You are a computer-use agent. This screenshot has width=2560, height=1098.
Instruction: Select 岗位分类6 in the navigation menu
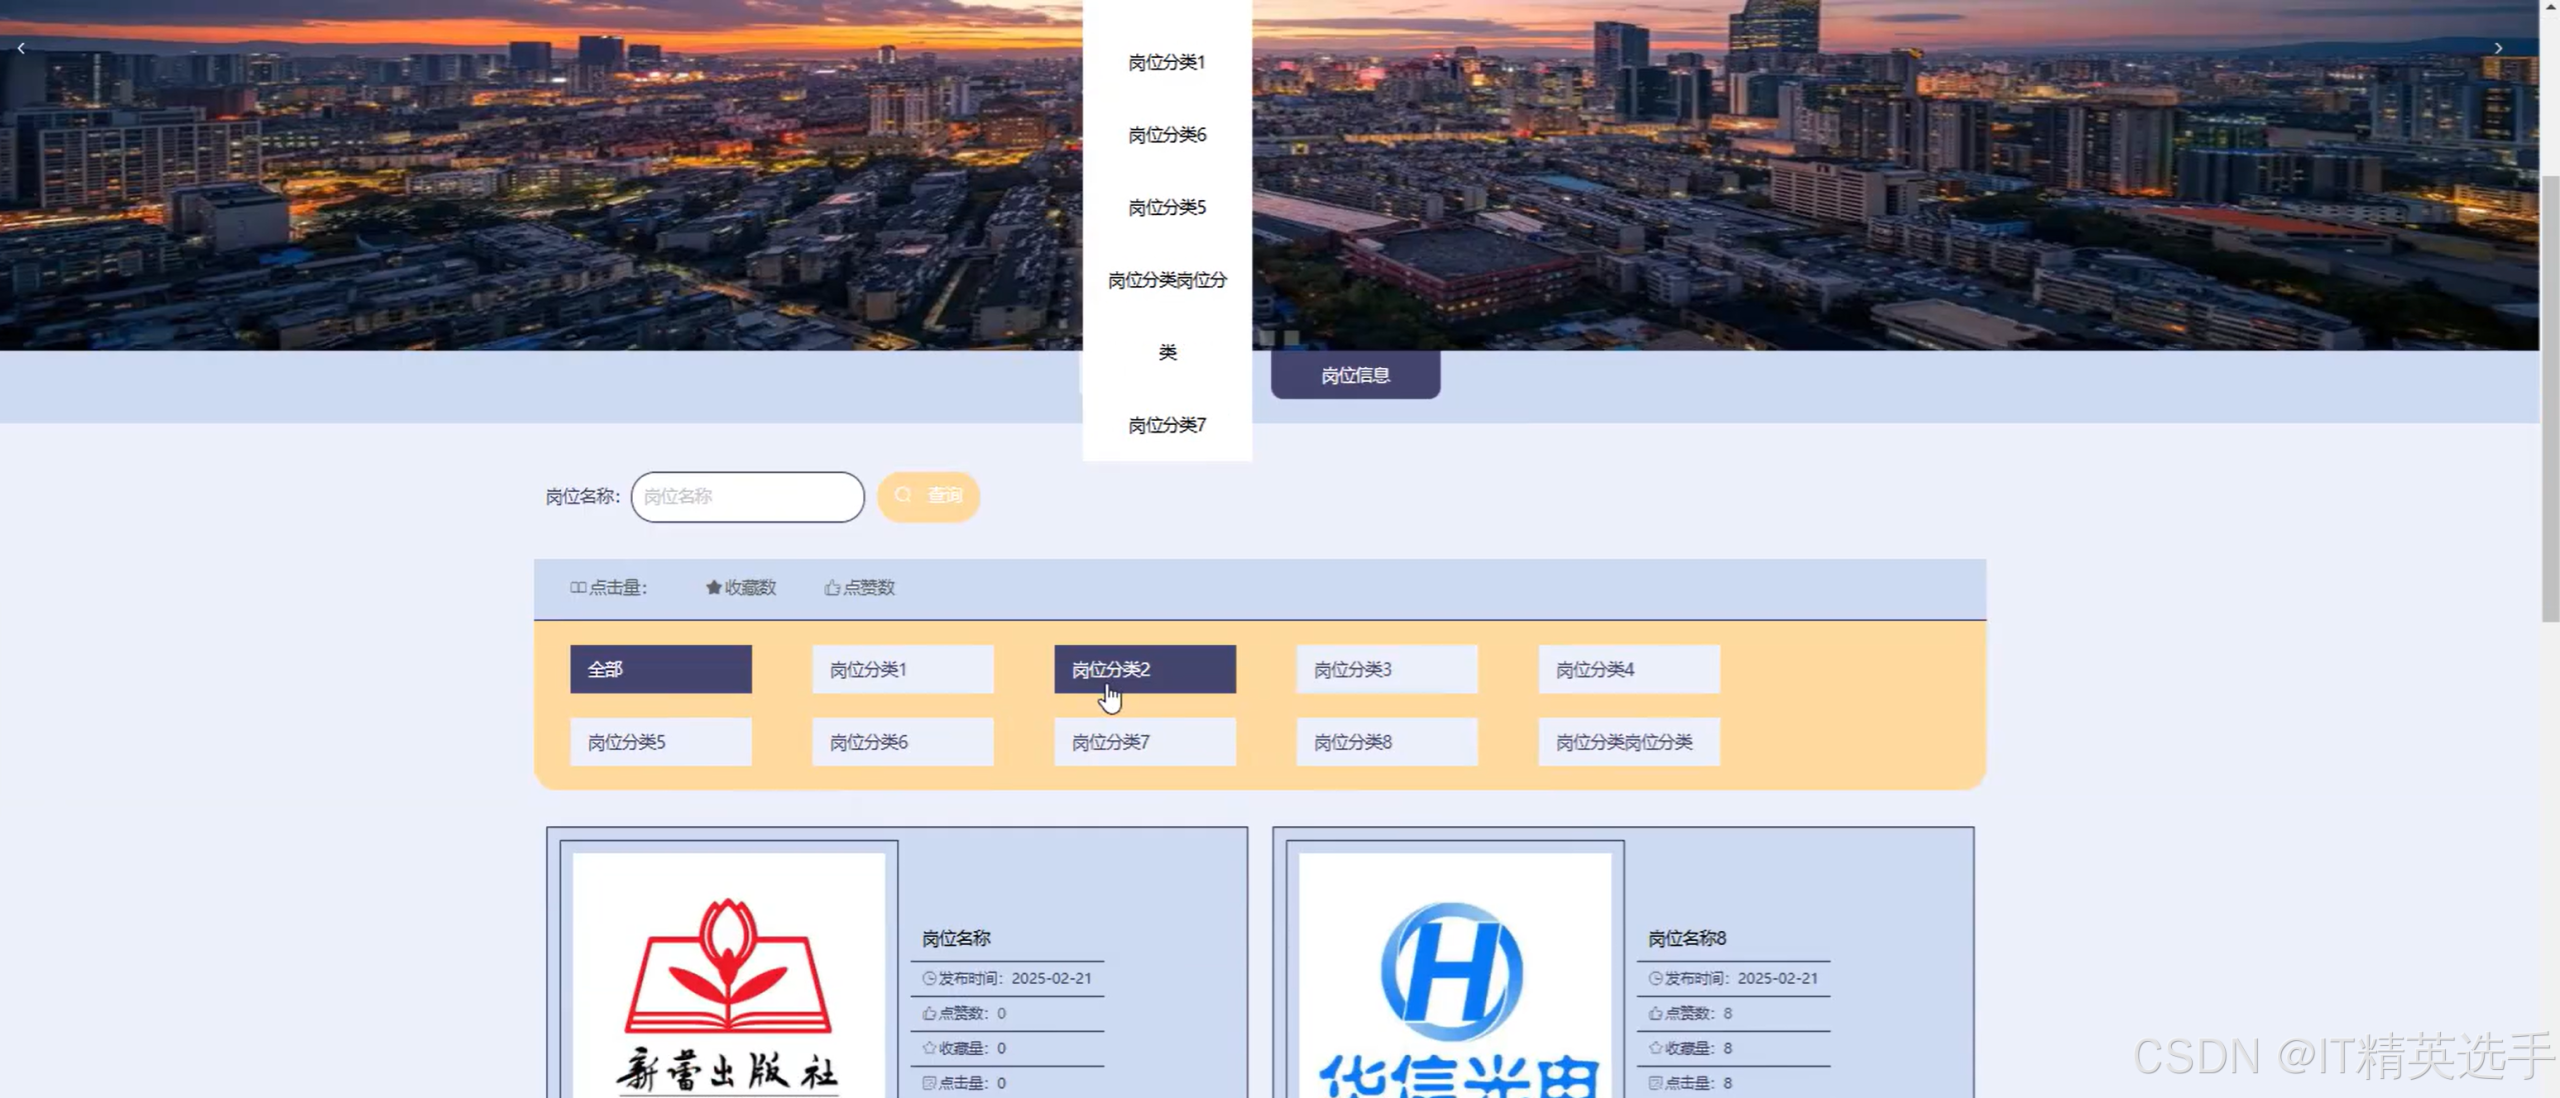coord(1166,134)
